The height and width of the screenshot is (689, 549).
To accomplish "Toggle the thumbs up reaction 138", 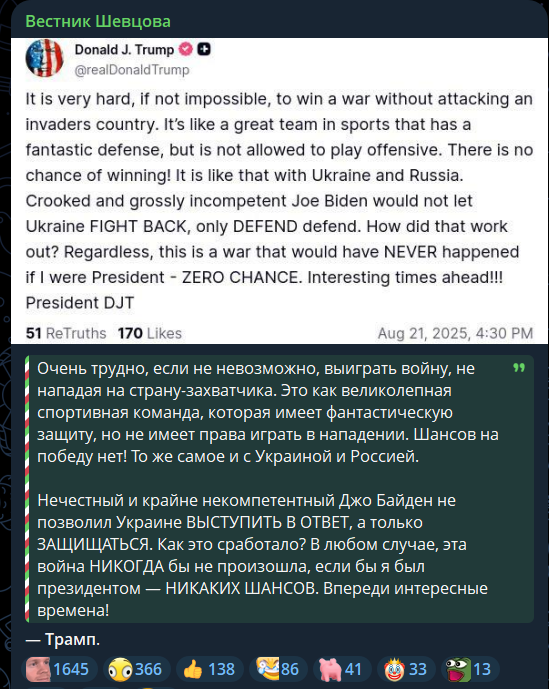I will click(210, 669).
